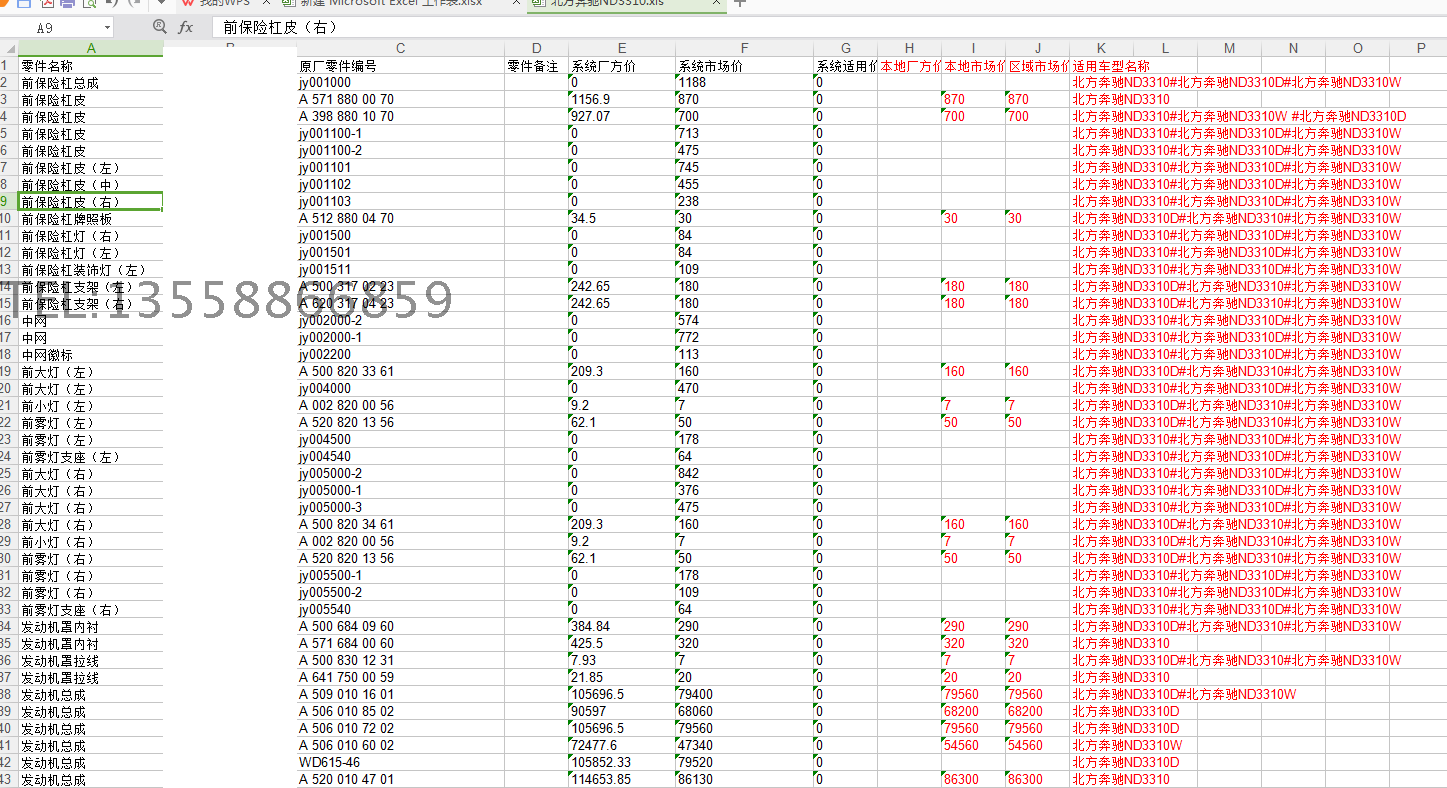This screenshot has height=788, width=1447.
Task: Select price cell 1156.9
Action: pyautogui.click(x=621, y=100)
